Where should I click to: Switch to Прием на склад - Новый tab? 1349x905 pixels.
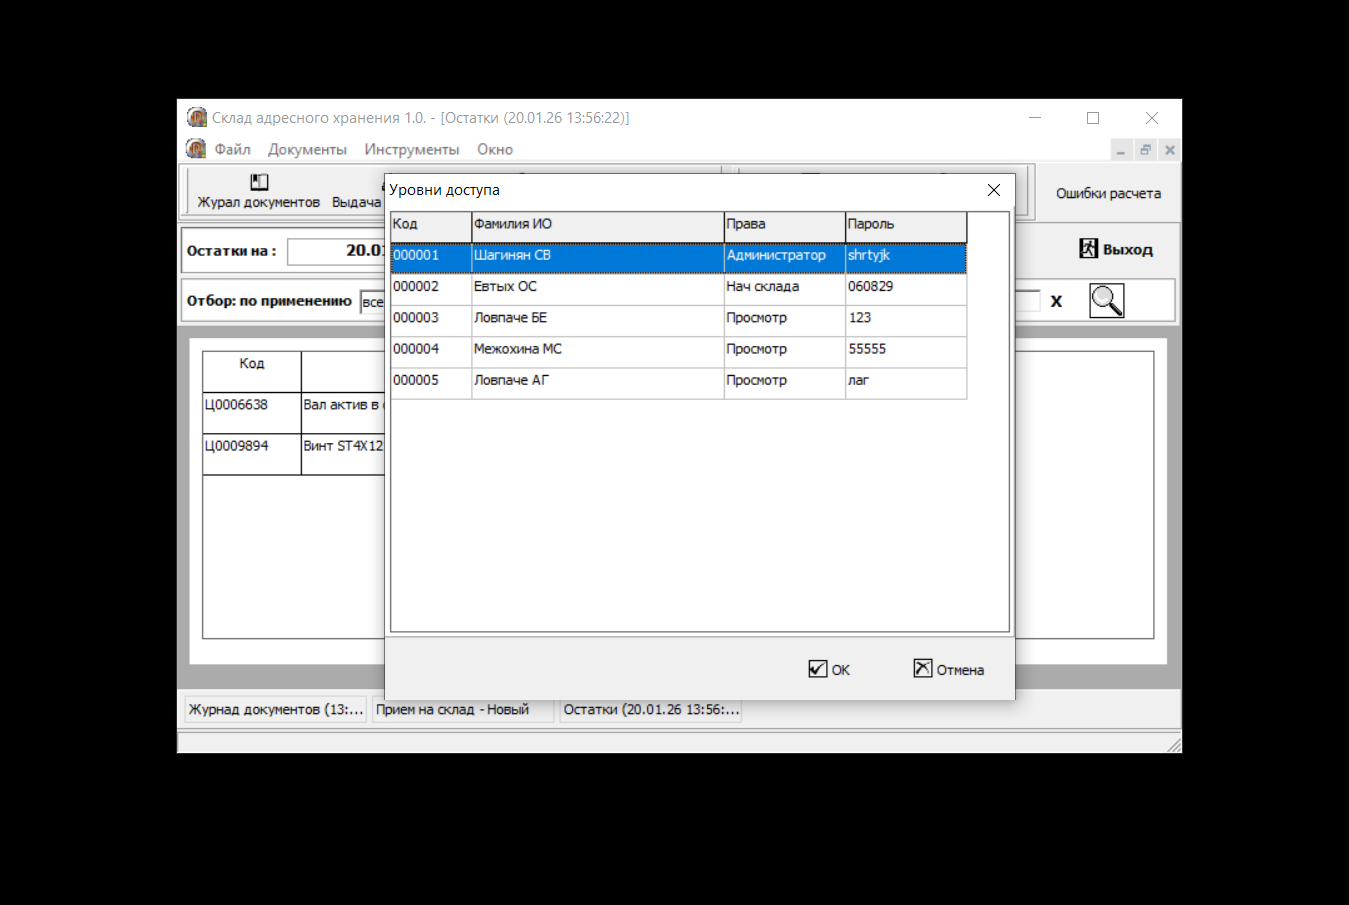pos(463,710)
